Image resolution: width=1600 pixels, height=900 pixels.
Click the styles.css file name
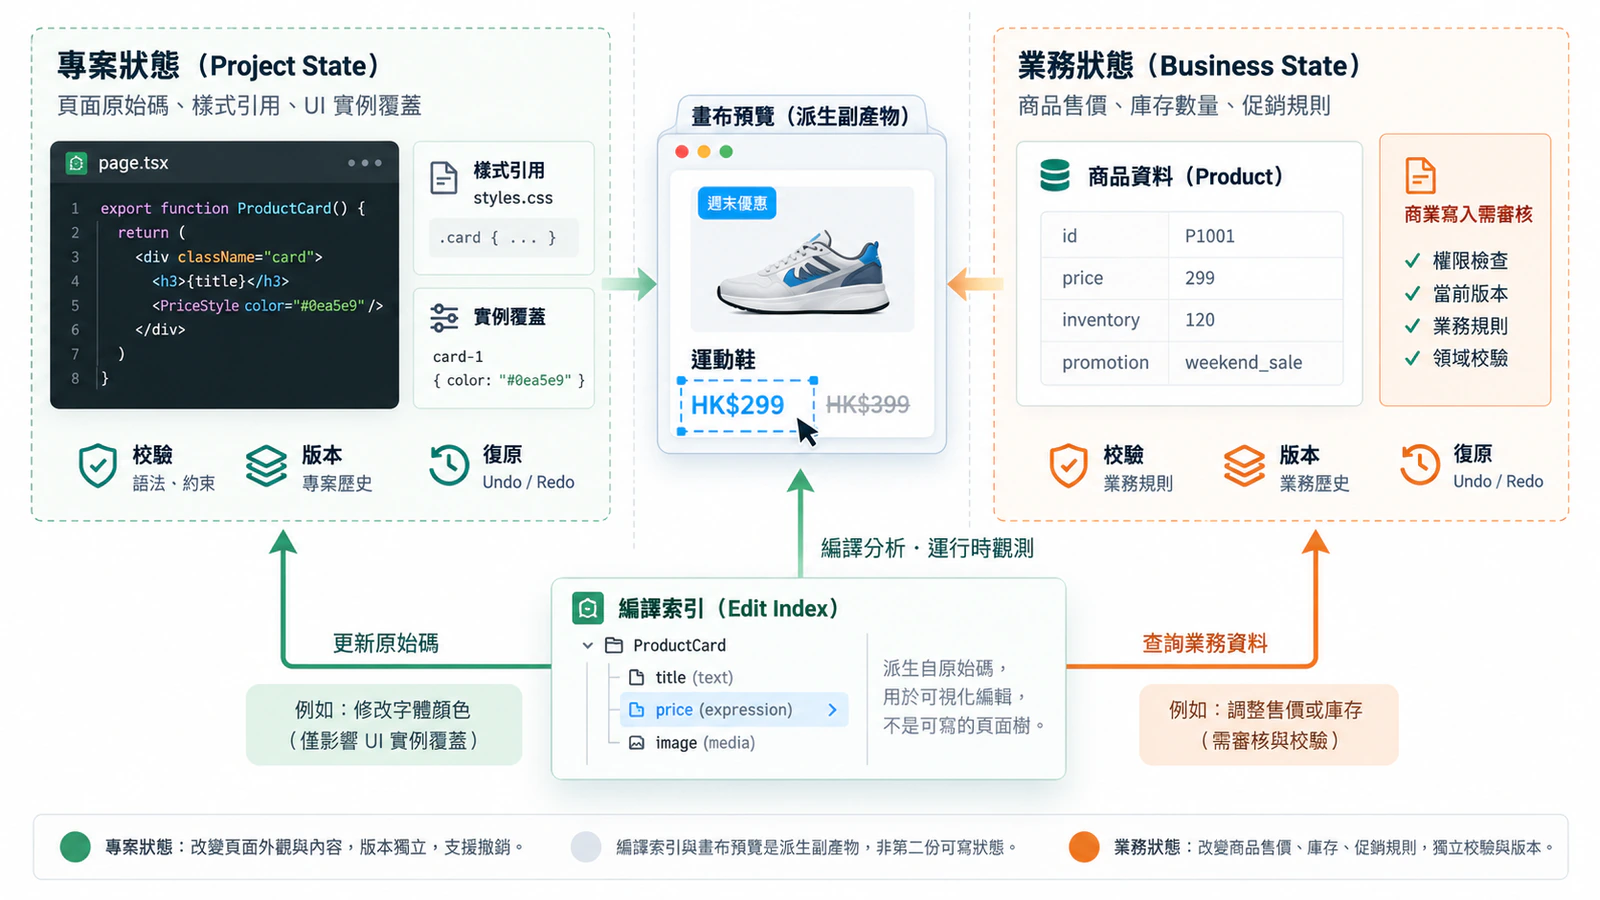pyautogui.click(x=513, y=198)
